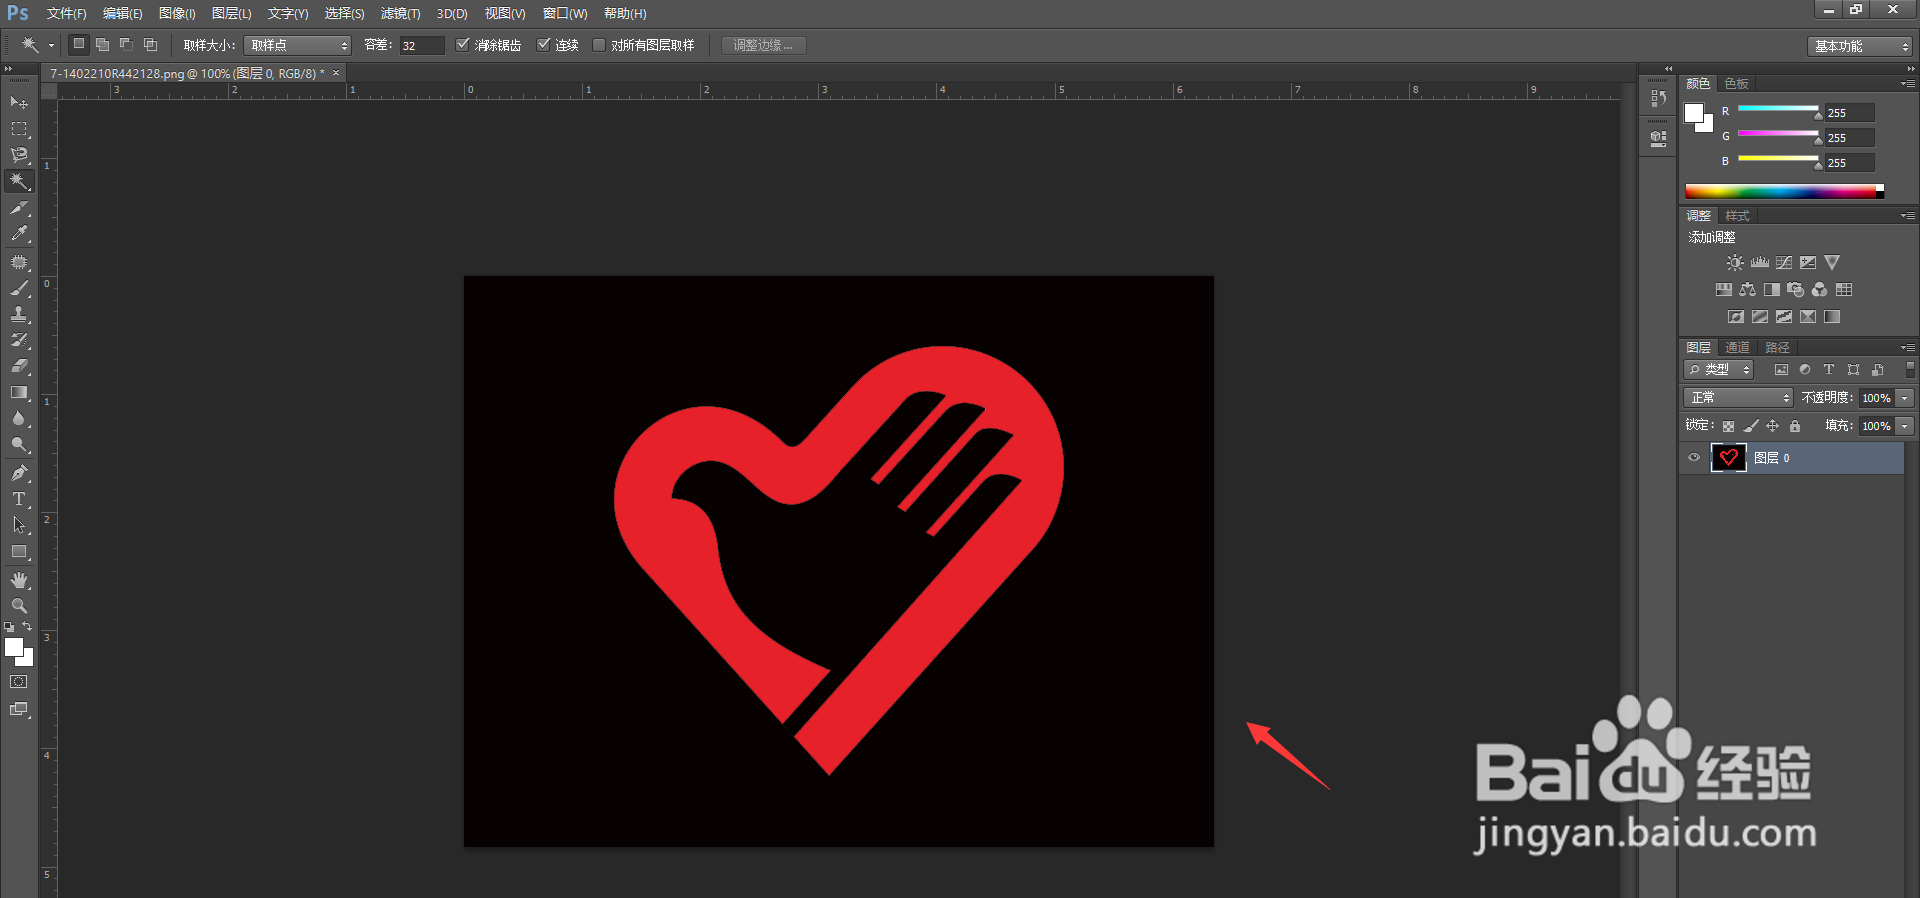The width and height of the screenshot is (1920, 898).
Task: Open the 基本功能 workspace dropdown
Action: tap(1859, 46)
